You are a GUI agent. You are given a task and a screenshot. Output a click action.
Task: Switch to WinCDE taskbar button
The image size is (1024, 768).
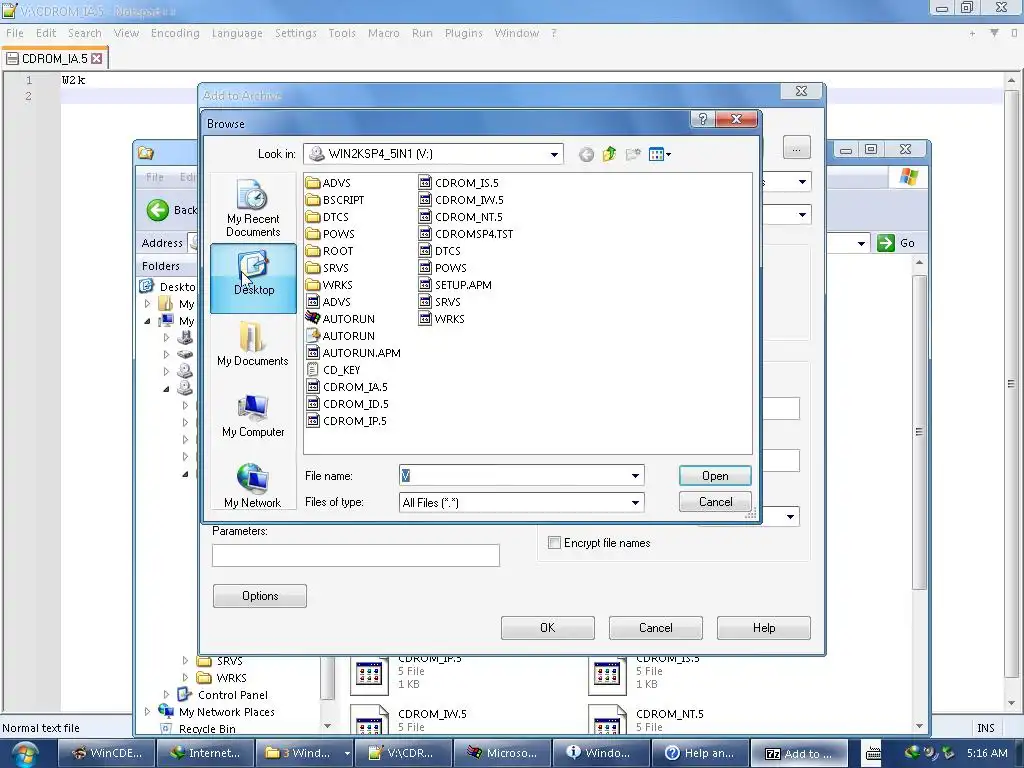click(x=107, y=753)
